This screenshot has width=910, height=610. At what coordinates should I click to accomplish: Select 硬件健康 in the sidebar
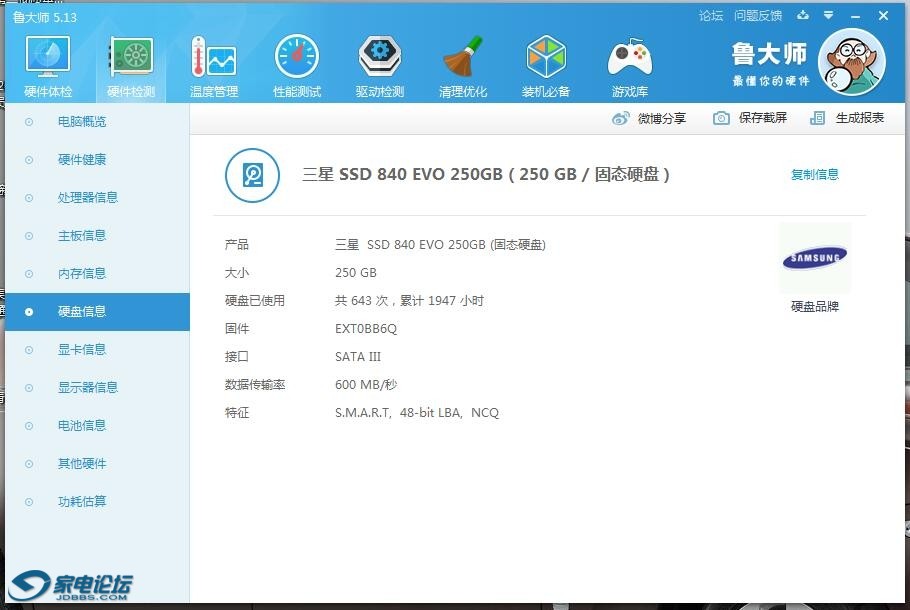98,160
